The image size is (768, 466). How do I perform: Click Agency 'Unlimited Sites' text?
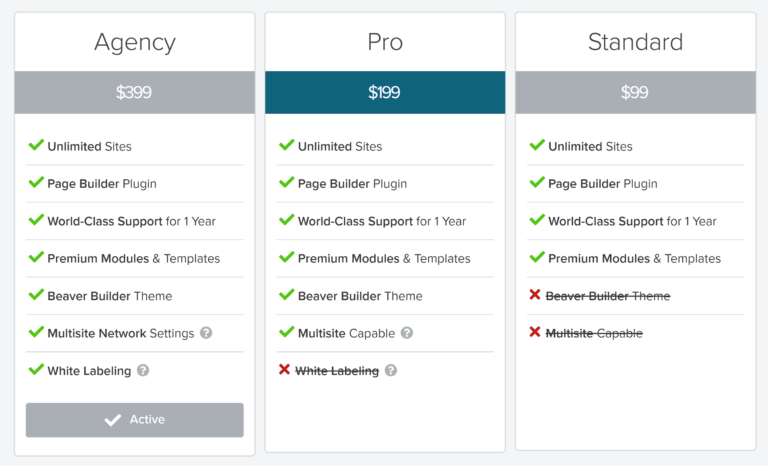[90, 147]
